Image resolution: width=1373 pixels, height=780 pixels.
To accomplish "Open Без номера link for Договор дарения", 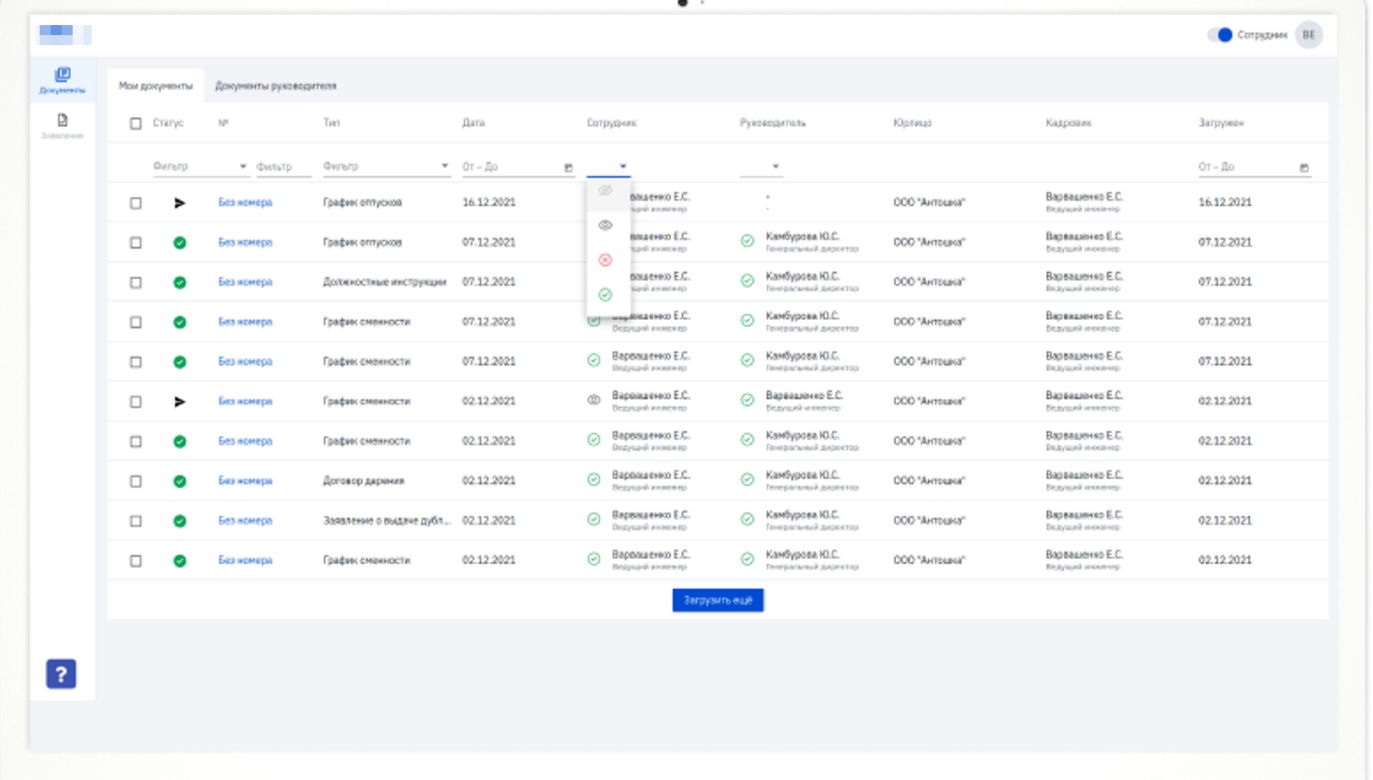I will [245, 481].
